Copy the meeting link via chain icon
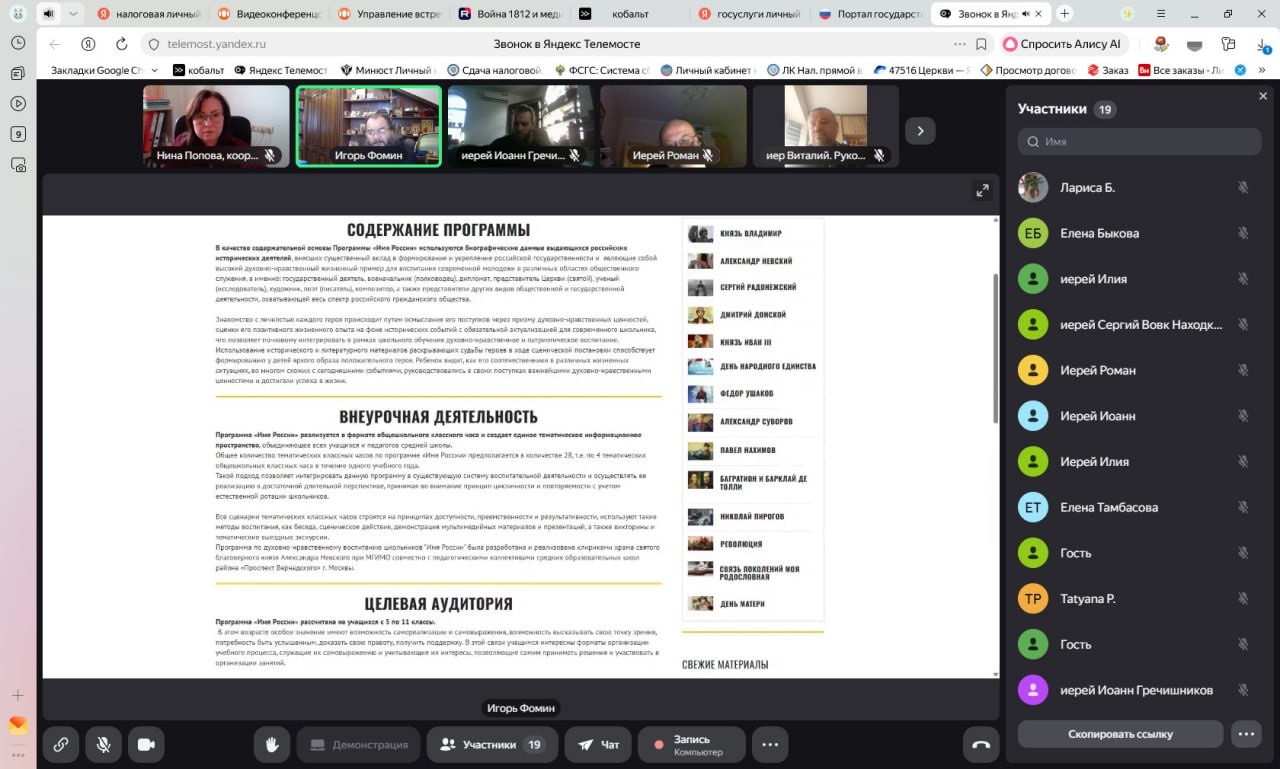This screenshot has height=769, width=1280. point(61,744)
